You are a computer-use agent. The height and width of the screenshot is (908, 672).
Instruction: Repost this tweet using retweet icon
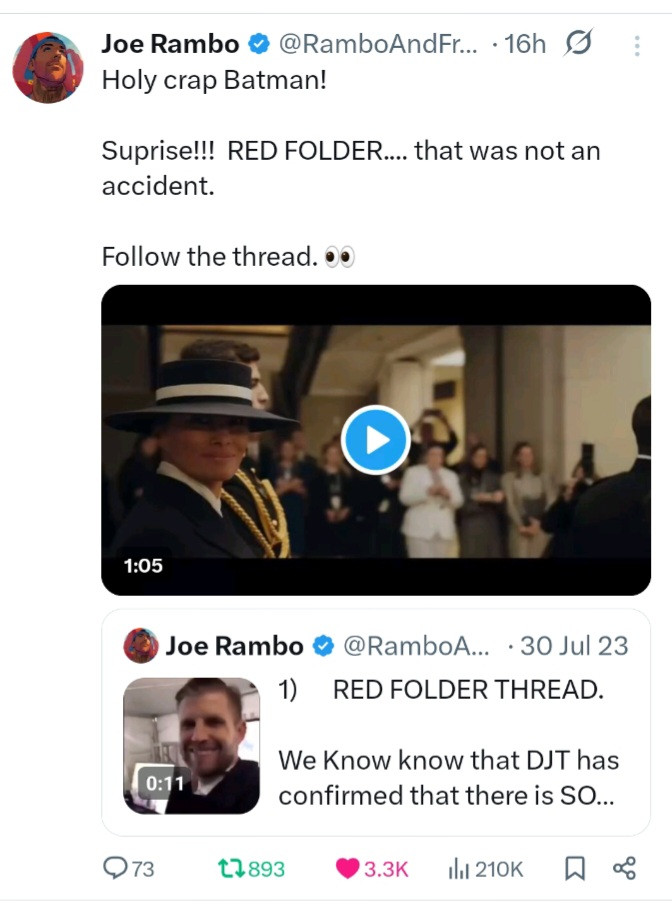coord(229,868)
